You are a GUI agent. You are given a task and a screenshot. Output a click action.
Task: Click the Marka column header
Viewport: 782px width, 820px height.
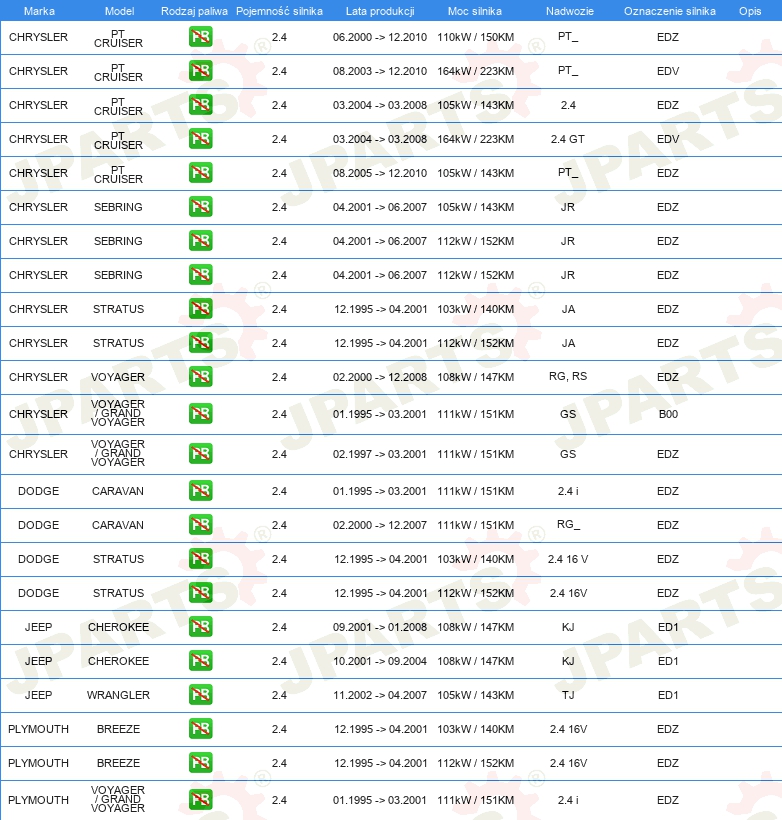[x=39, y=11]
